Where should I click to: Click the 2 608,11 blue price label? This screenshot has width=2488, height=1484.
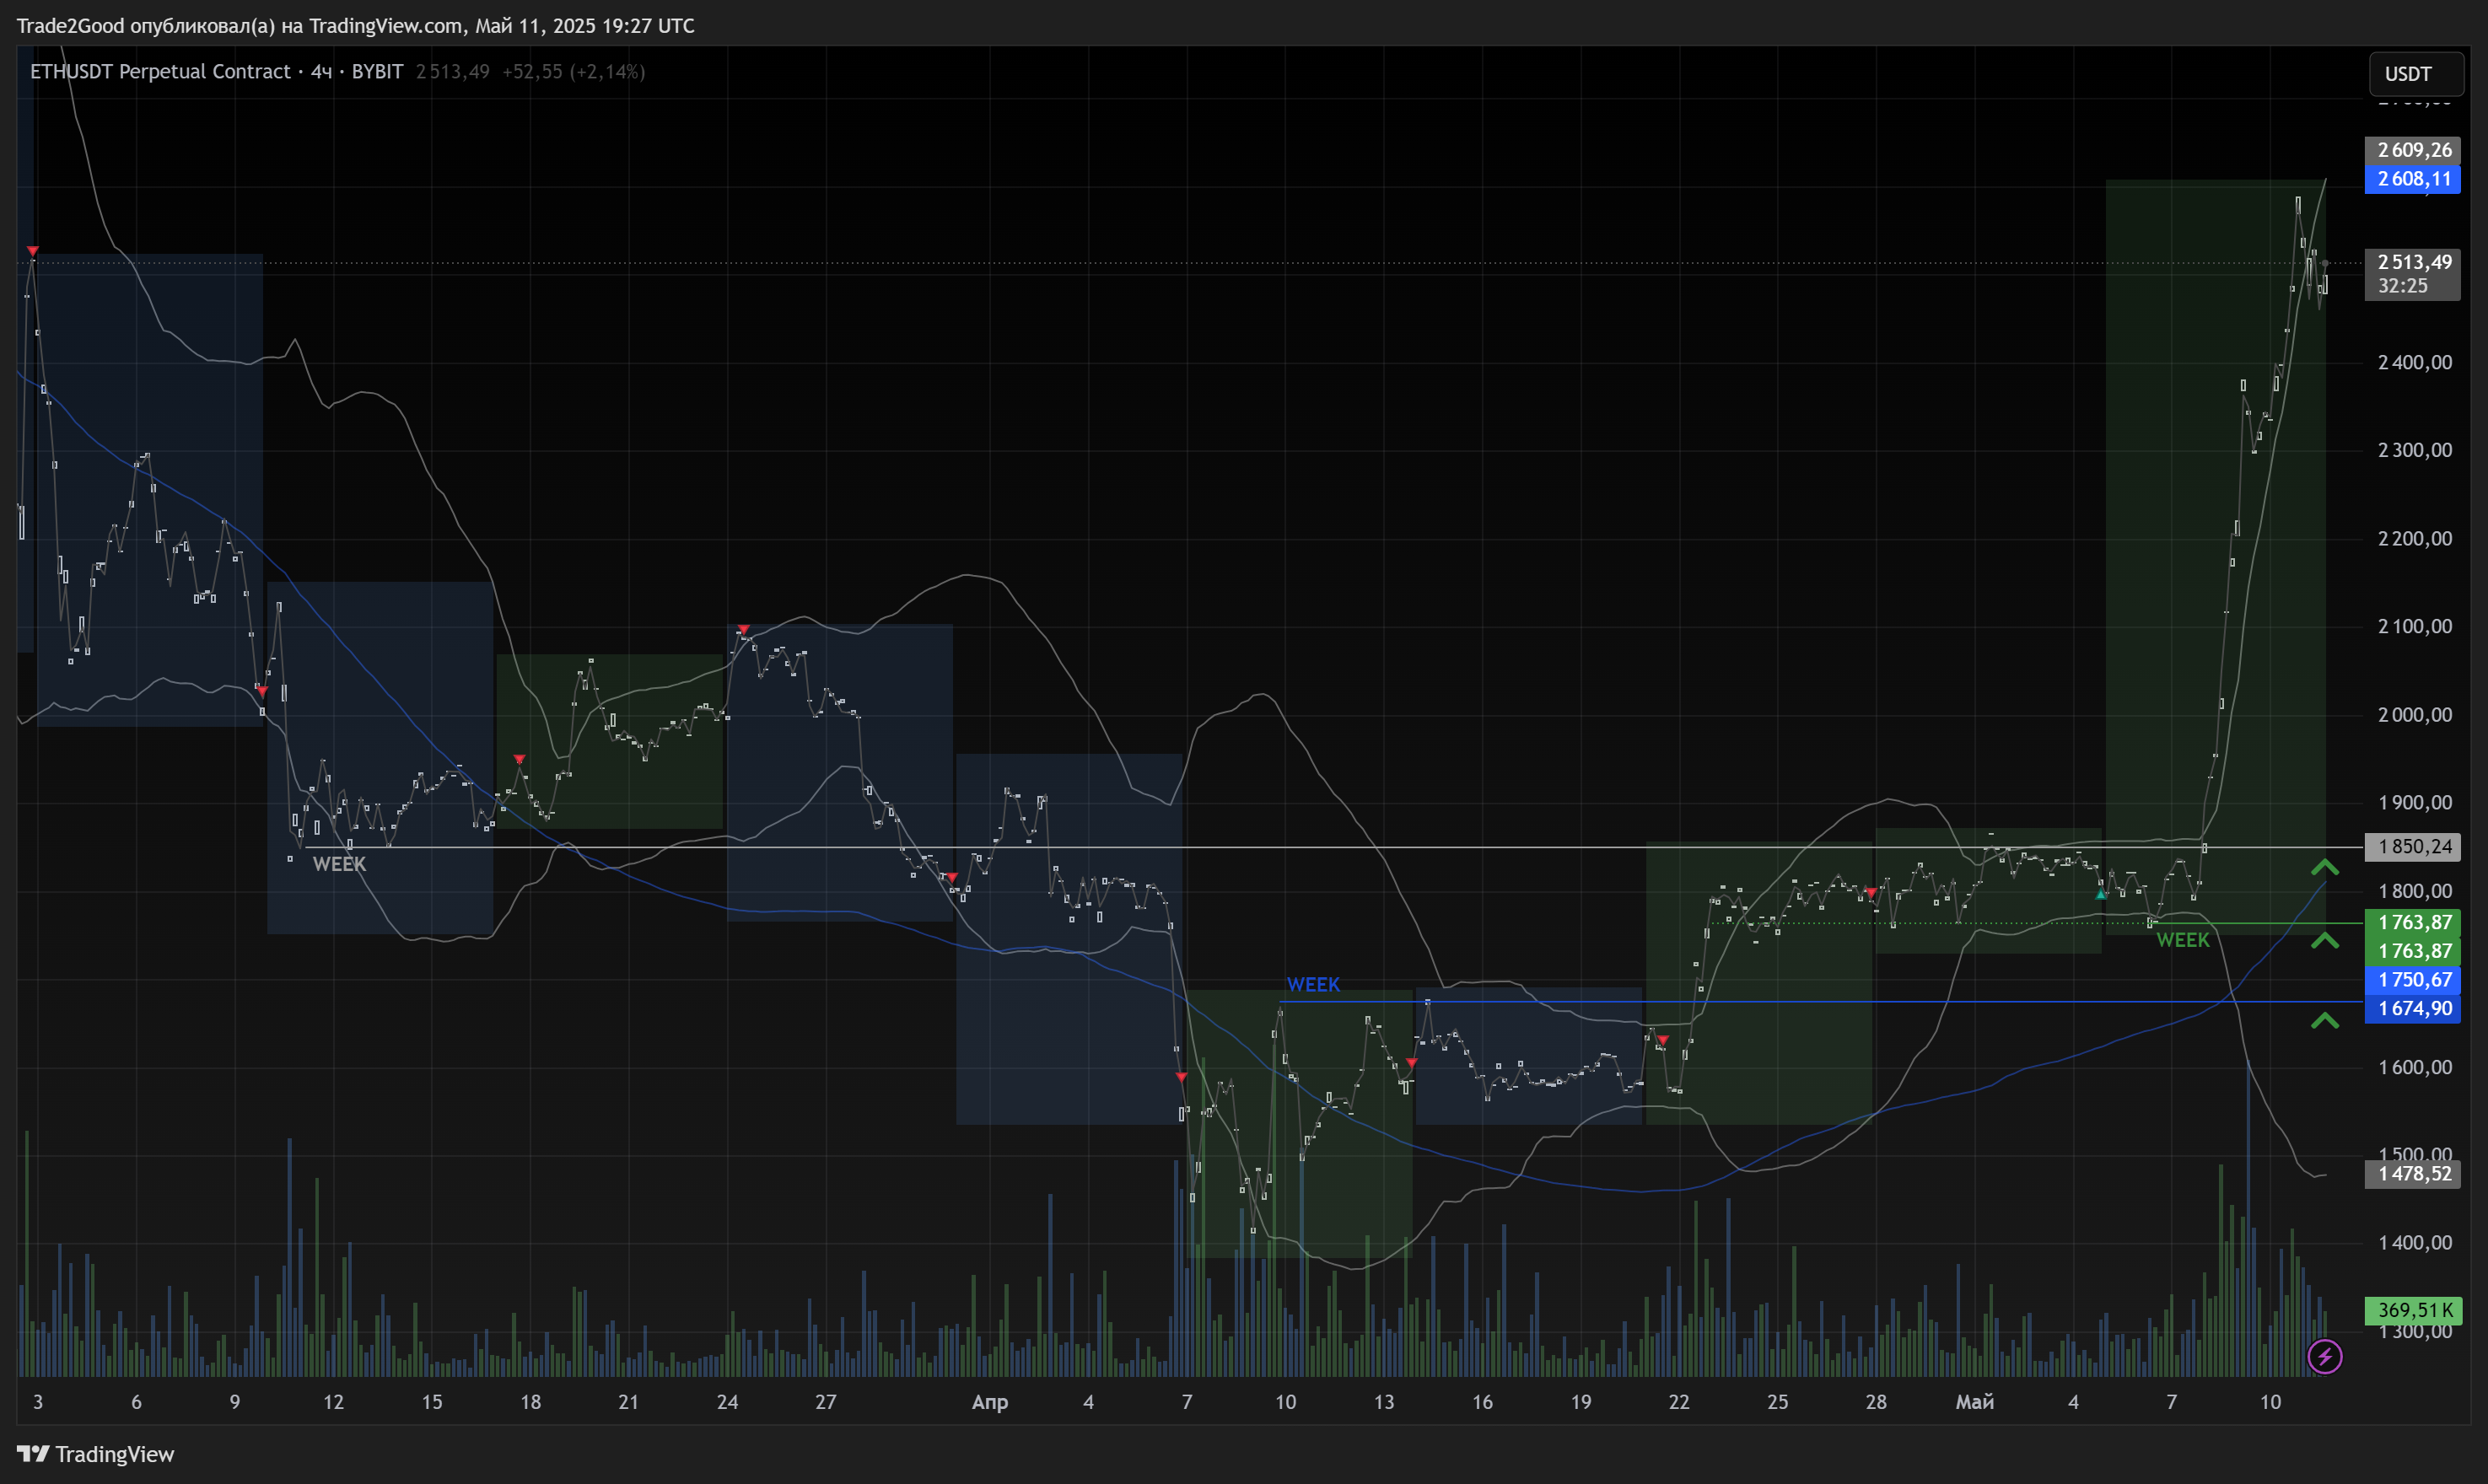point(2412,179)
